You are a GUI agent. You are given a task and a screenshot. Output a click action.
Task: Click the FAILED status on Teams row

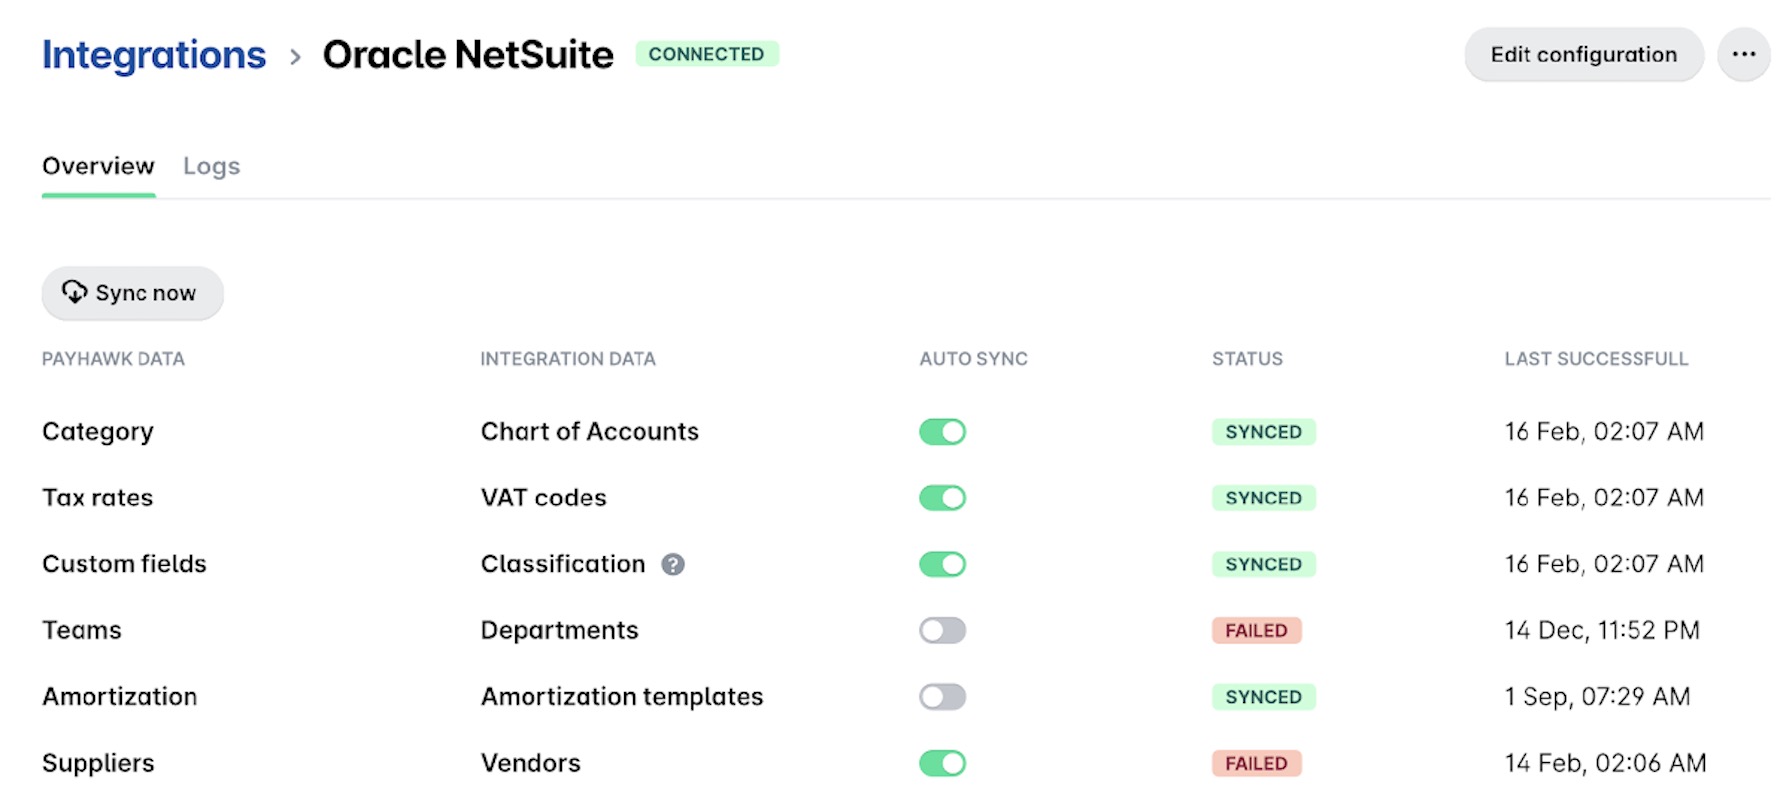(x=1256, y=630)
